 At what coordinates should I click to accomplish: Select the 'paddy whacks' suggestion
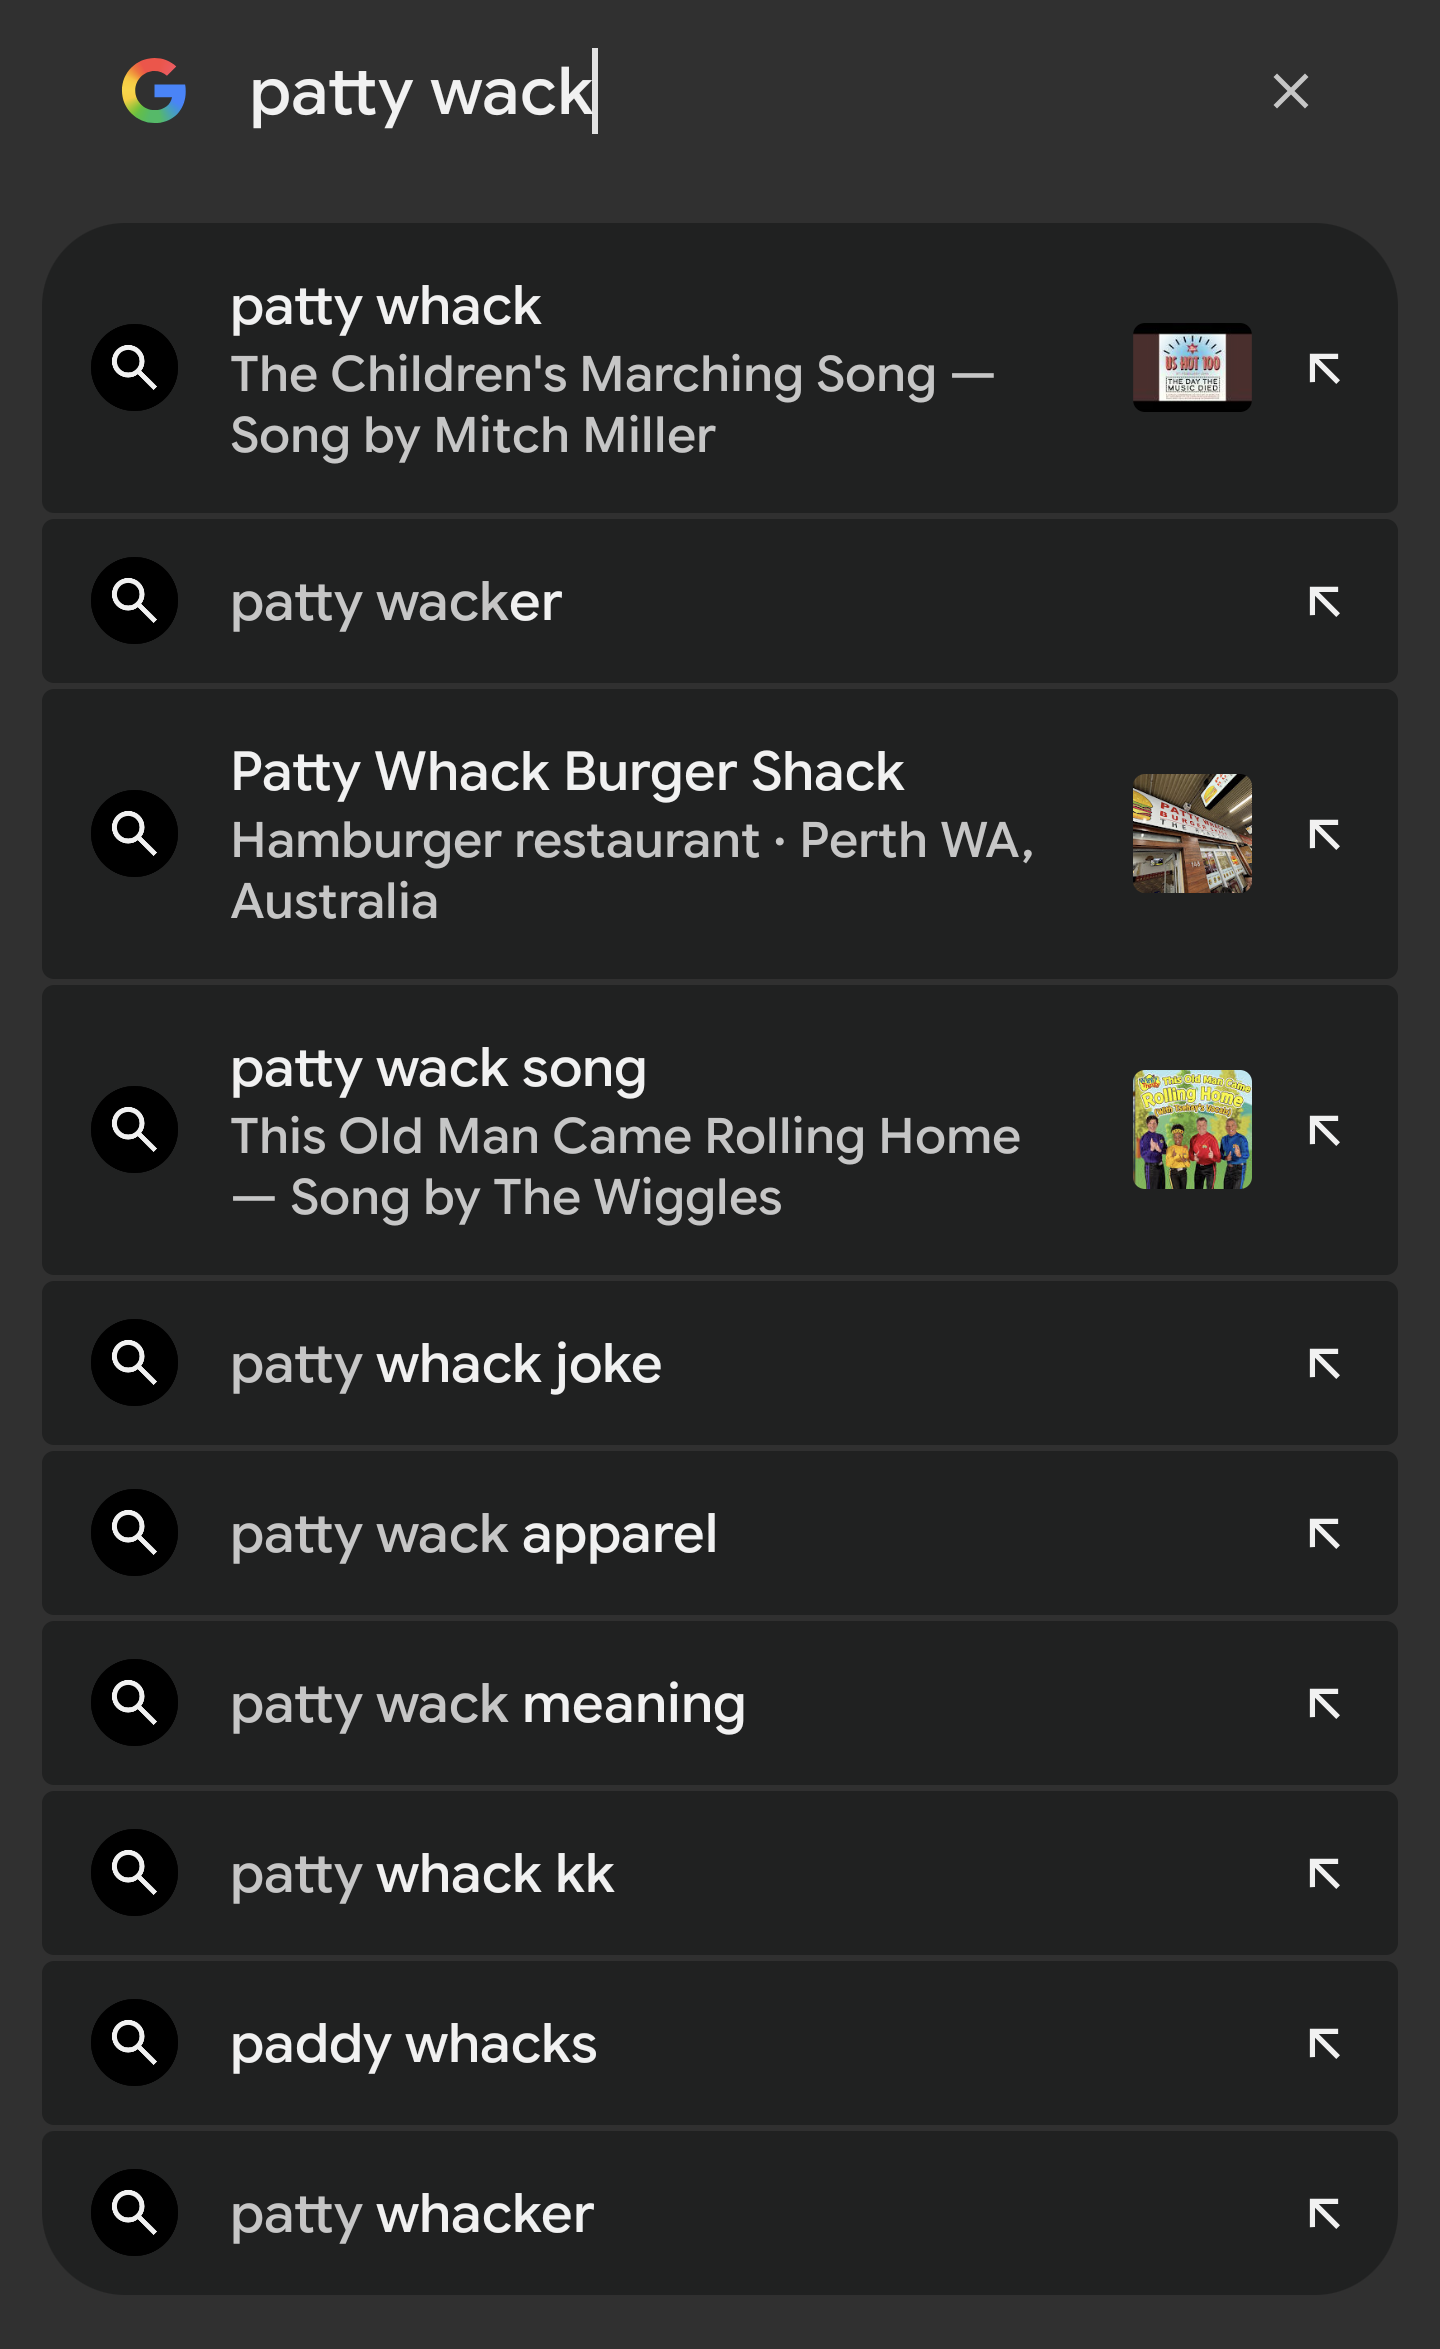click(414, 2043)
